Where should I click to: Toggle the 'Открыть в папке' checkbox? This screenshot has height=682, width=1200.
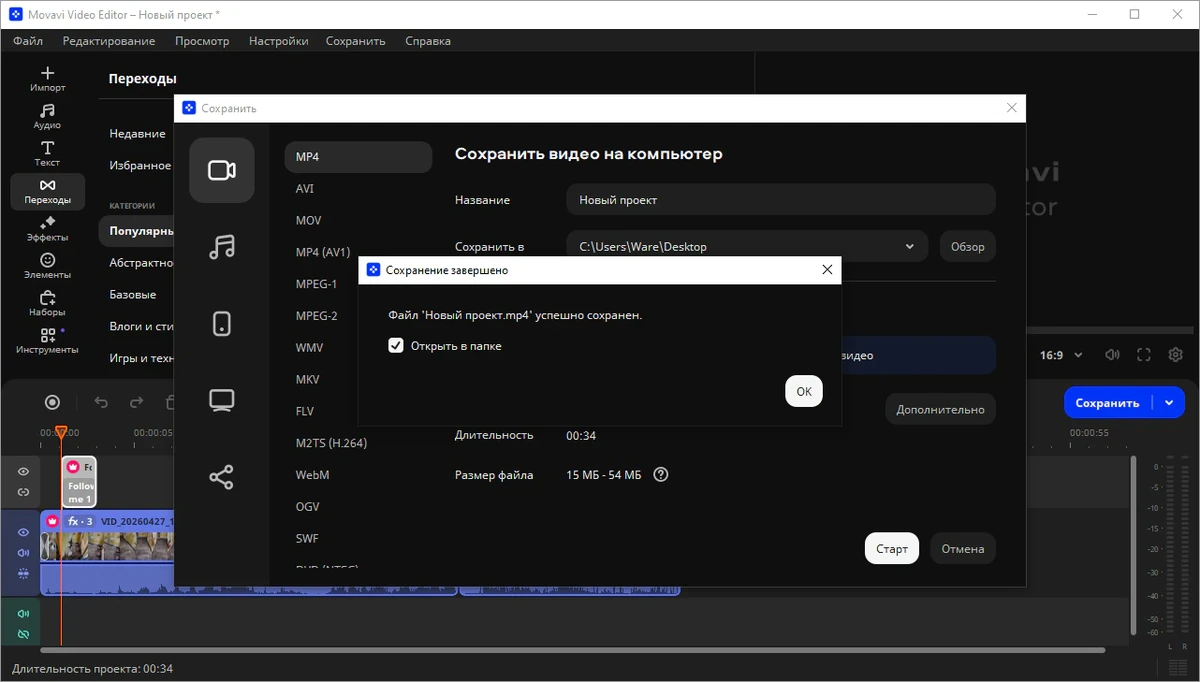click(x=396, y=346)
